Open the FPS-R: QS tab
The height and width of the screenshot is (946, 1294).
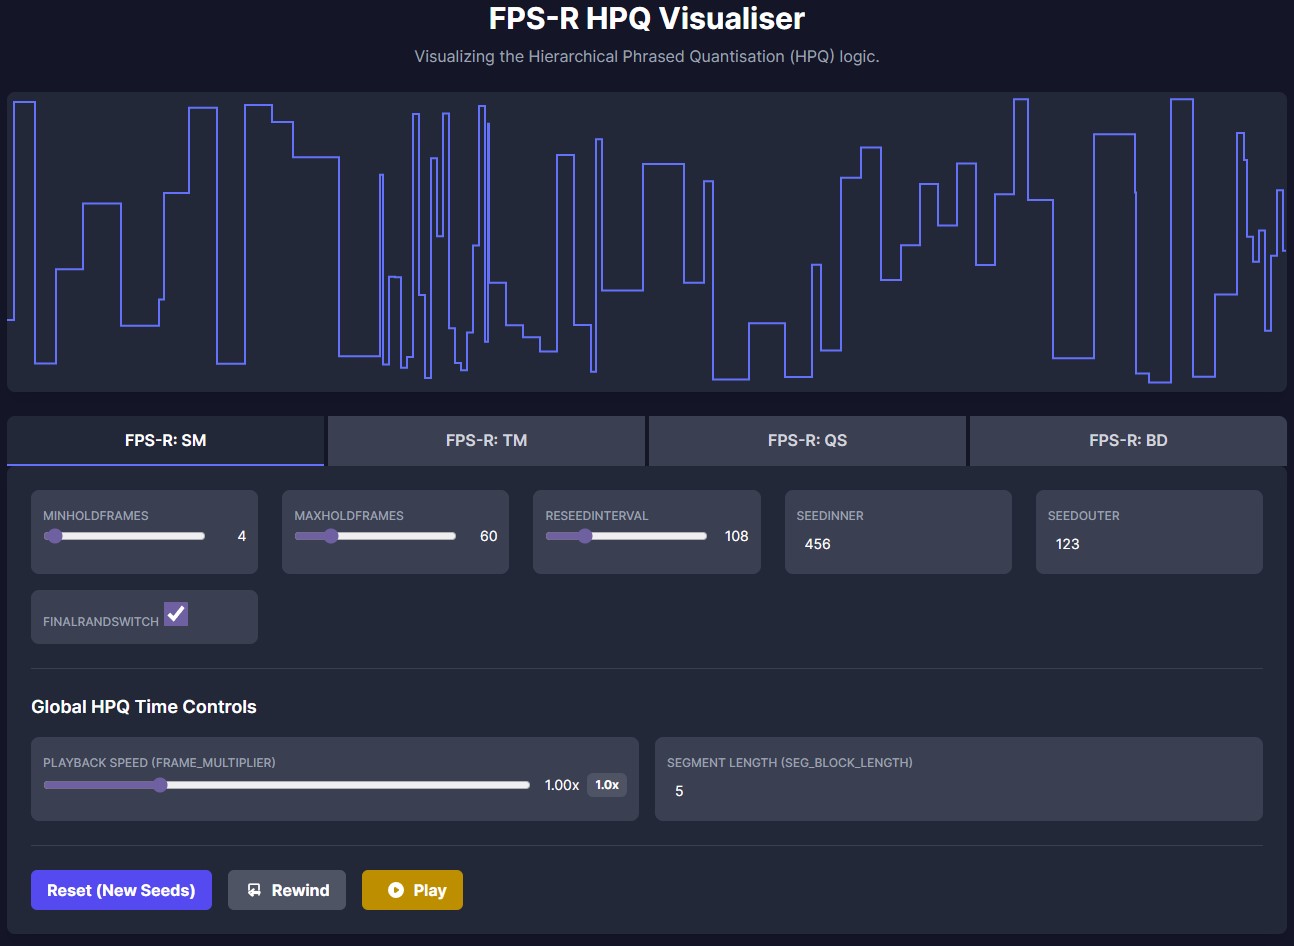(x=807, y=440)
